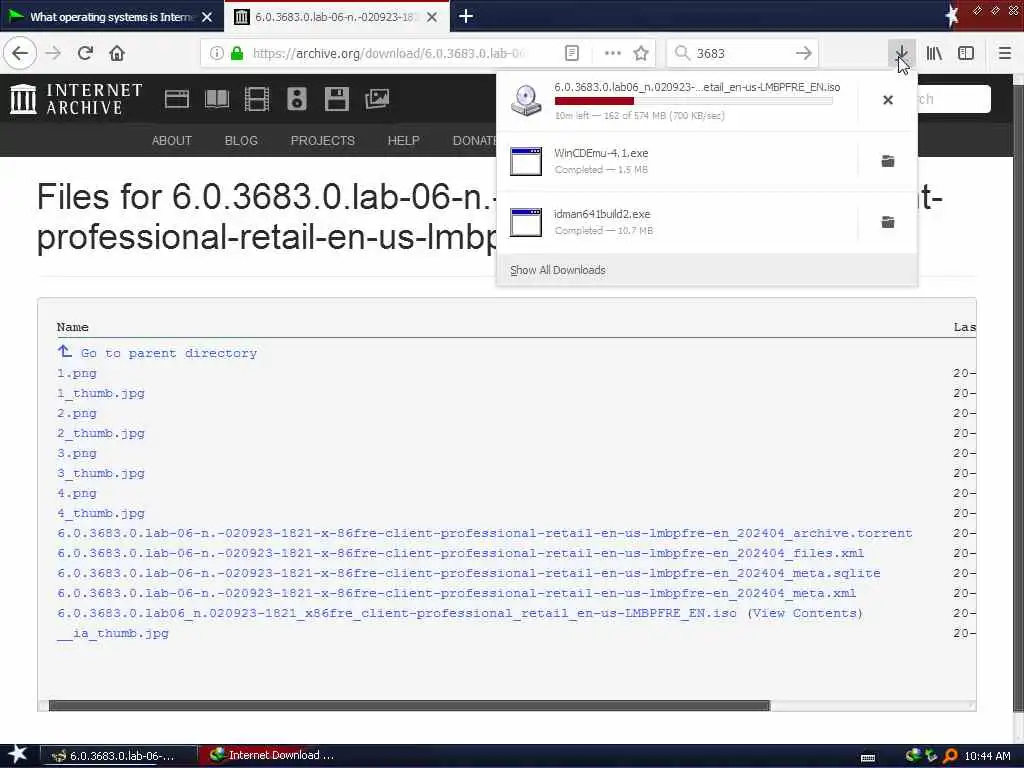The width and height of the screenshot is (1024, 768).
Task: Open the BLOG menu item
Action: [x=241, y=140]
